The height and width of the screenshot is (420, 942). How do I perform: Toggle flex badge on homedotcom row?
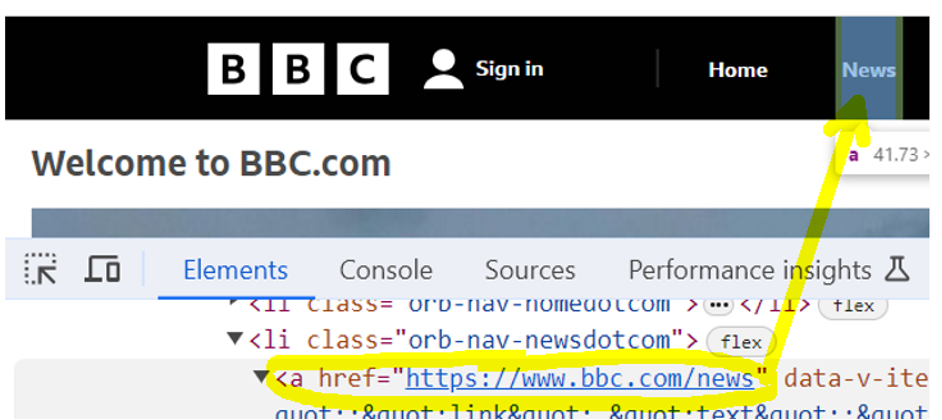[853, 305]
